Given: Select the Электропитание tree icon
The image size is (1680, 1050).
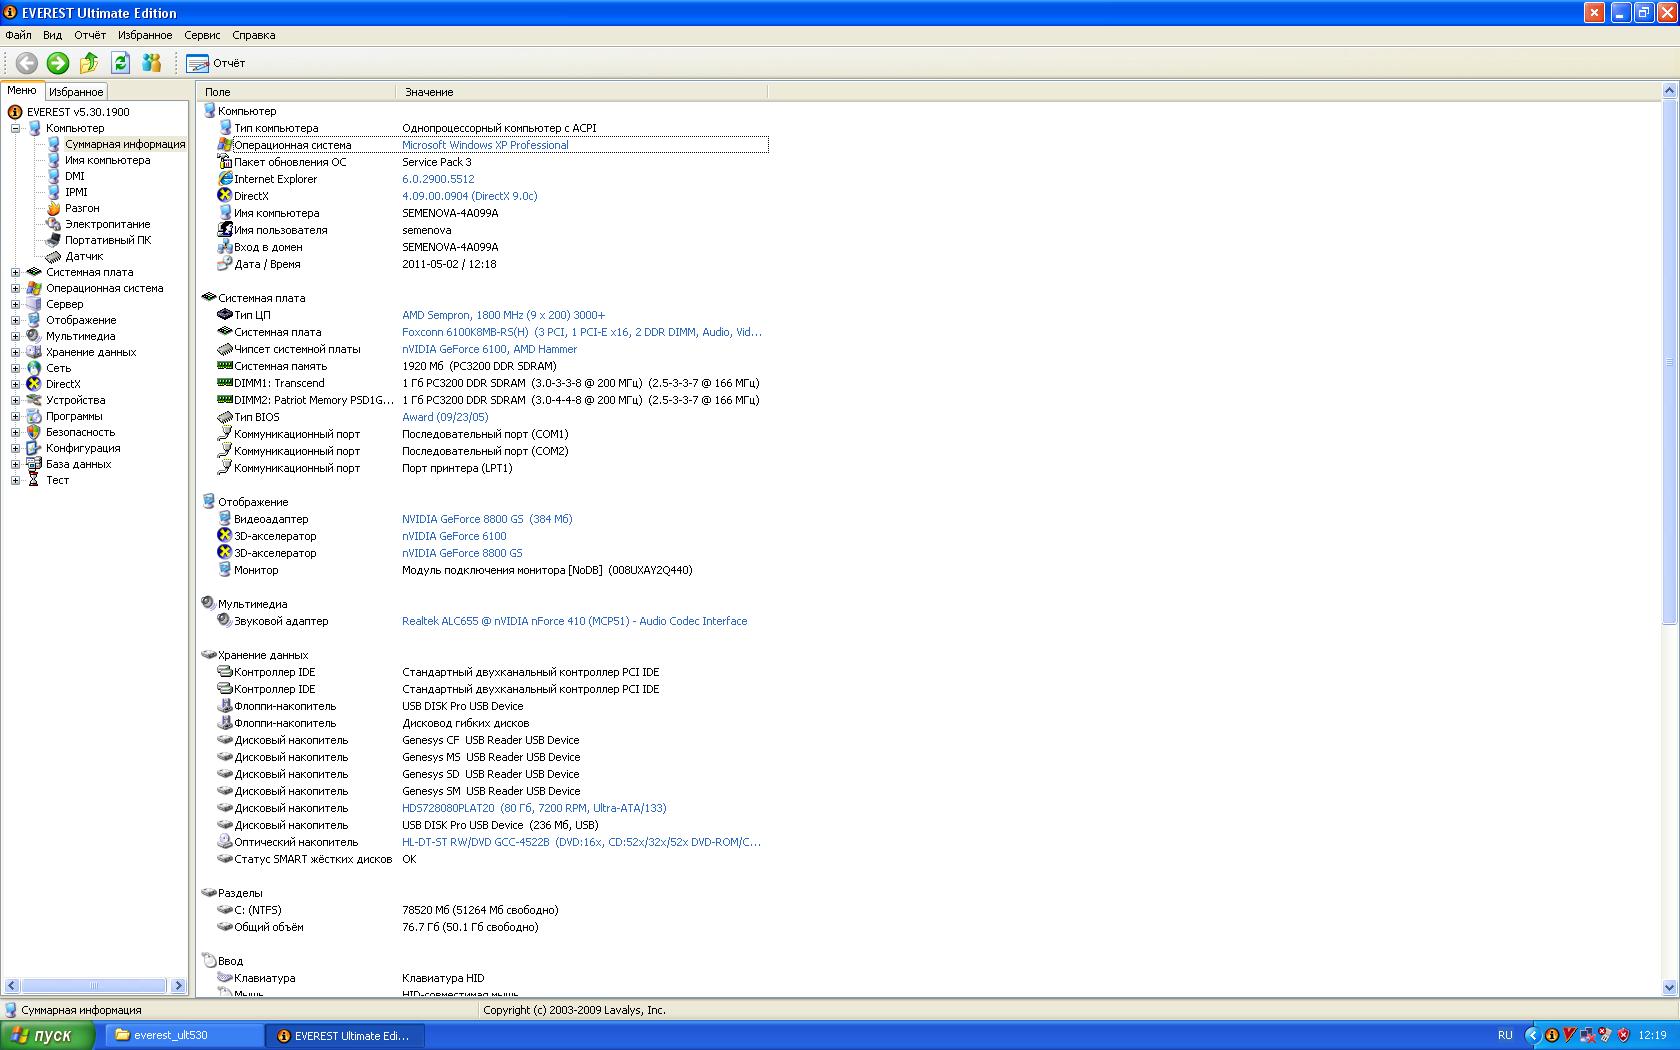Looking at the screenshot, I should tap(54, 224).
